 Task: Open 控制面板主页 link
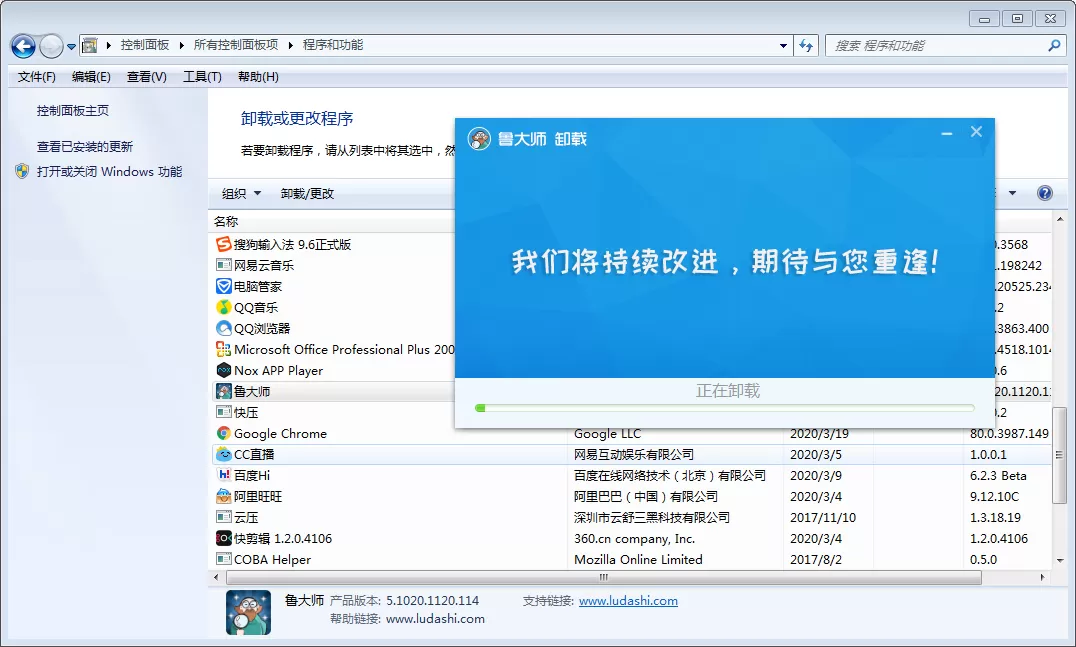[x=73, y=110]
